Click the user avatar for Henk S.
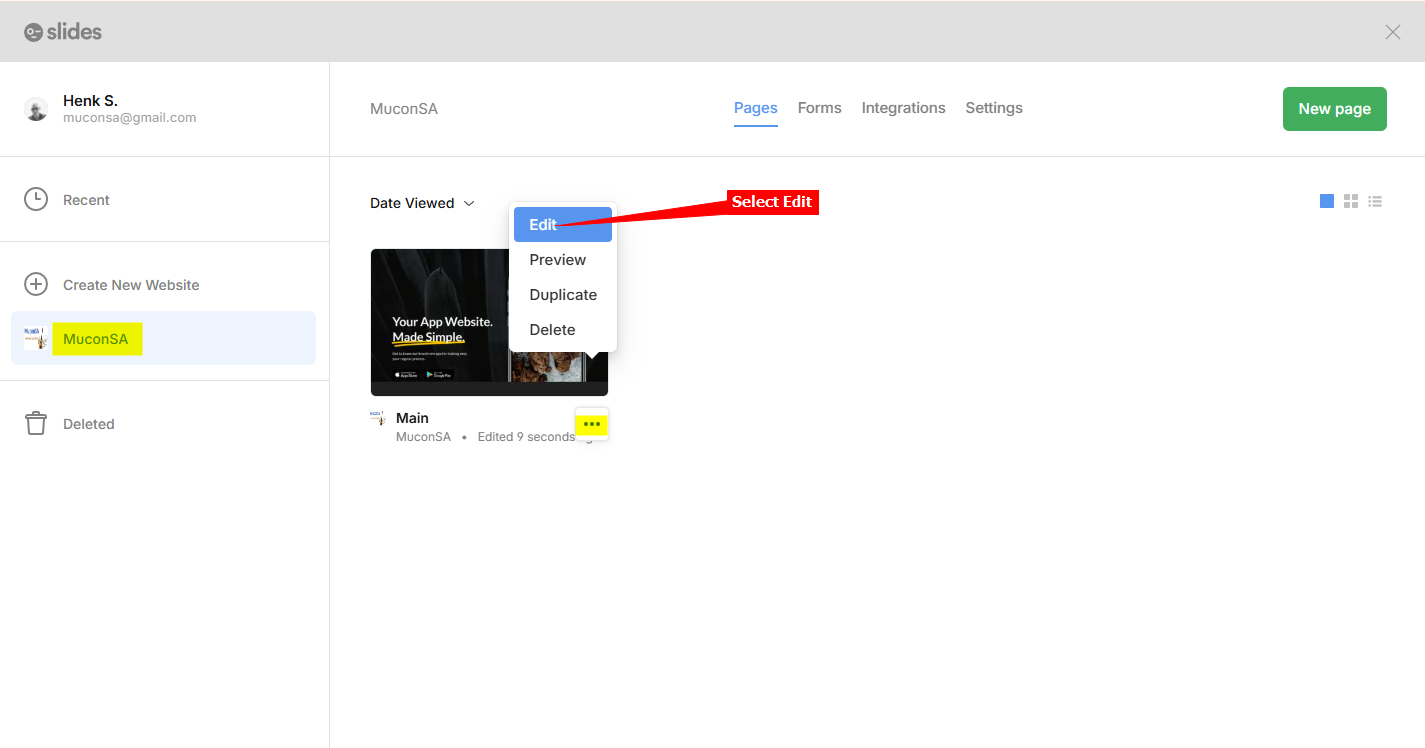 (36, 108)
